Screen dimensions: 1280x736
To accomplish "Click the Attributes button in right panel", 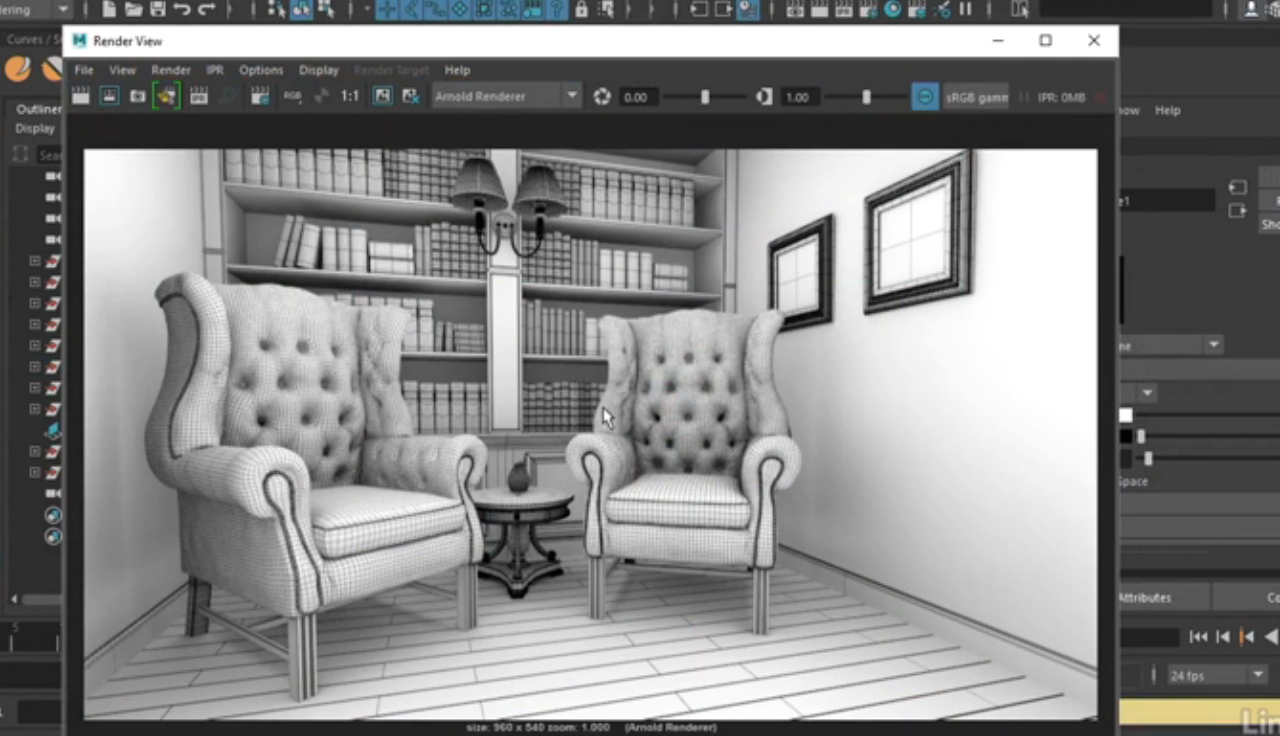I will tap(1165, 598).
